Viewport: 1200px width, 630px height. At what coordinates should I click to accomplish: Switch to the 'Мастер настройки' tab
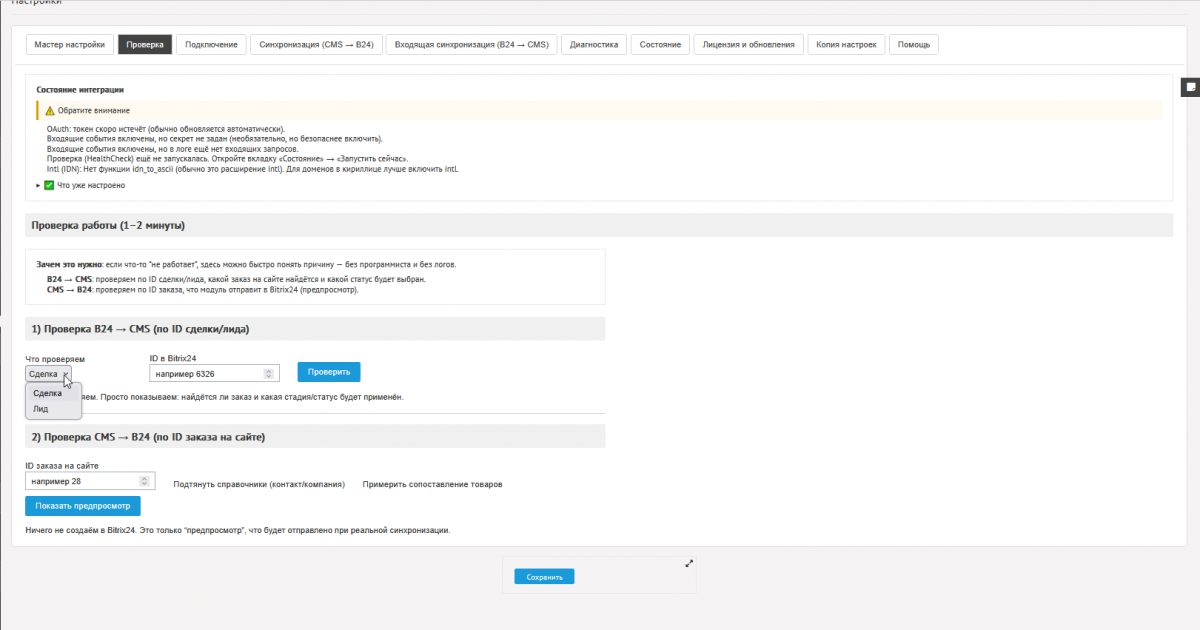click(x=69, y=45)
